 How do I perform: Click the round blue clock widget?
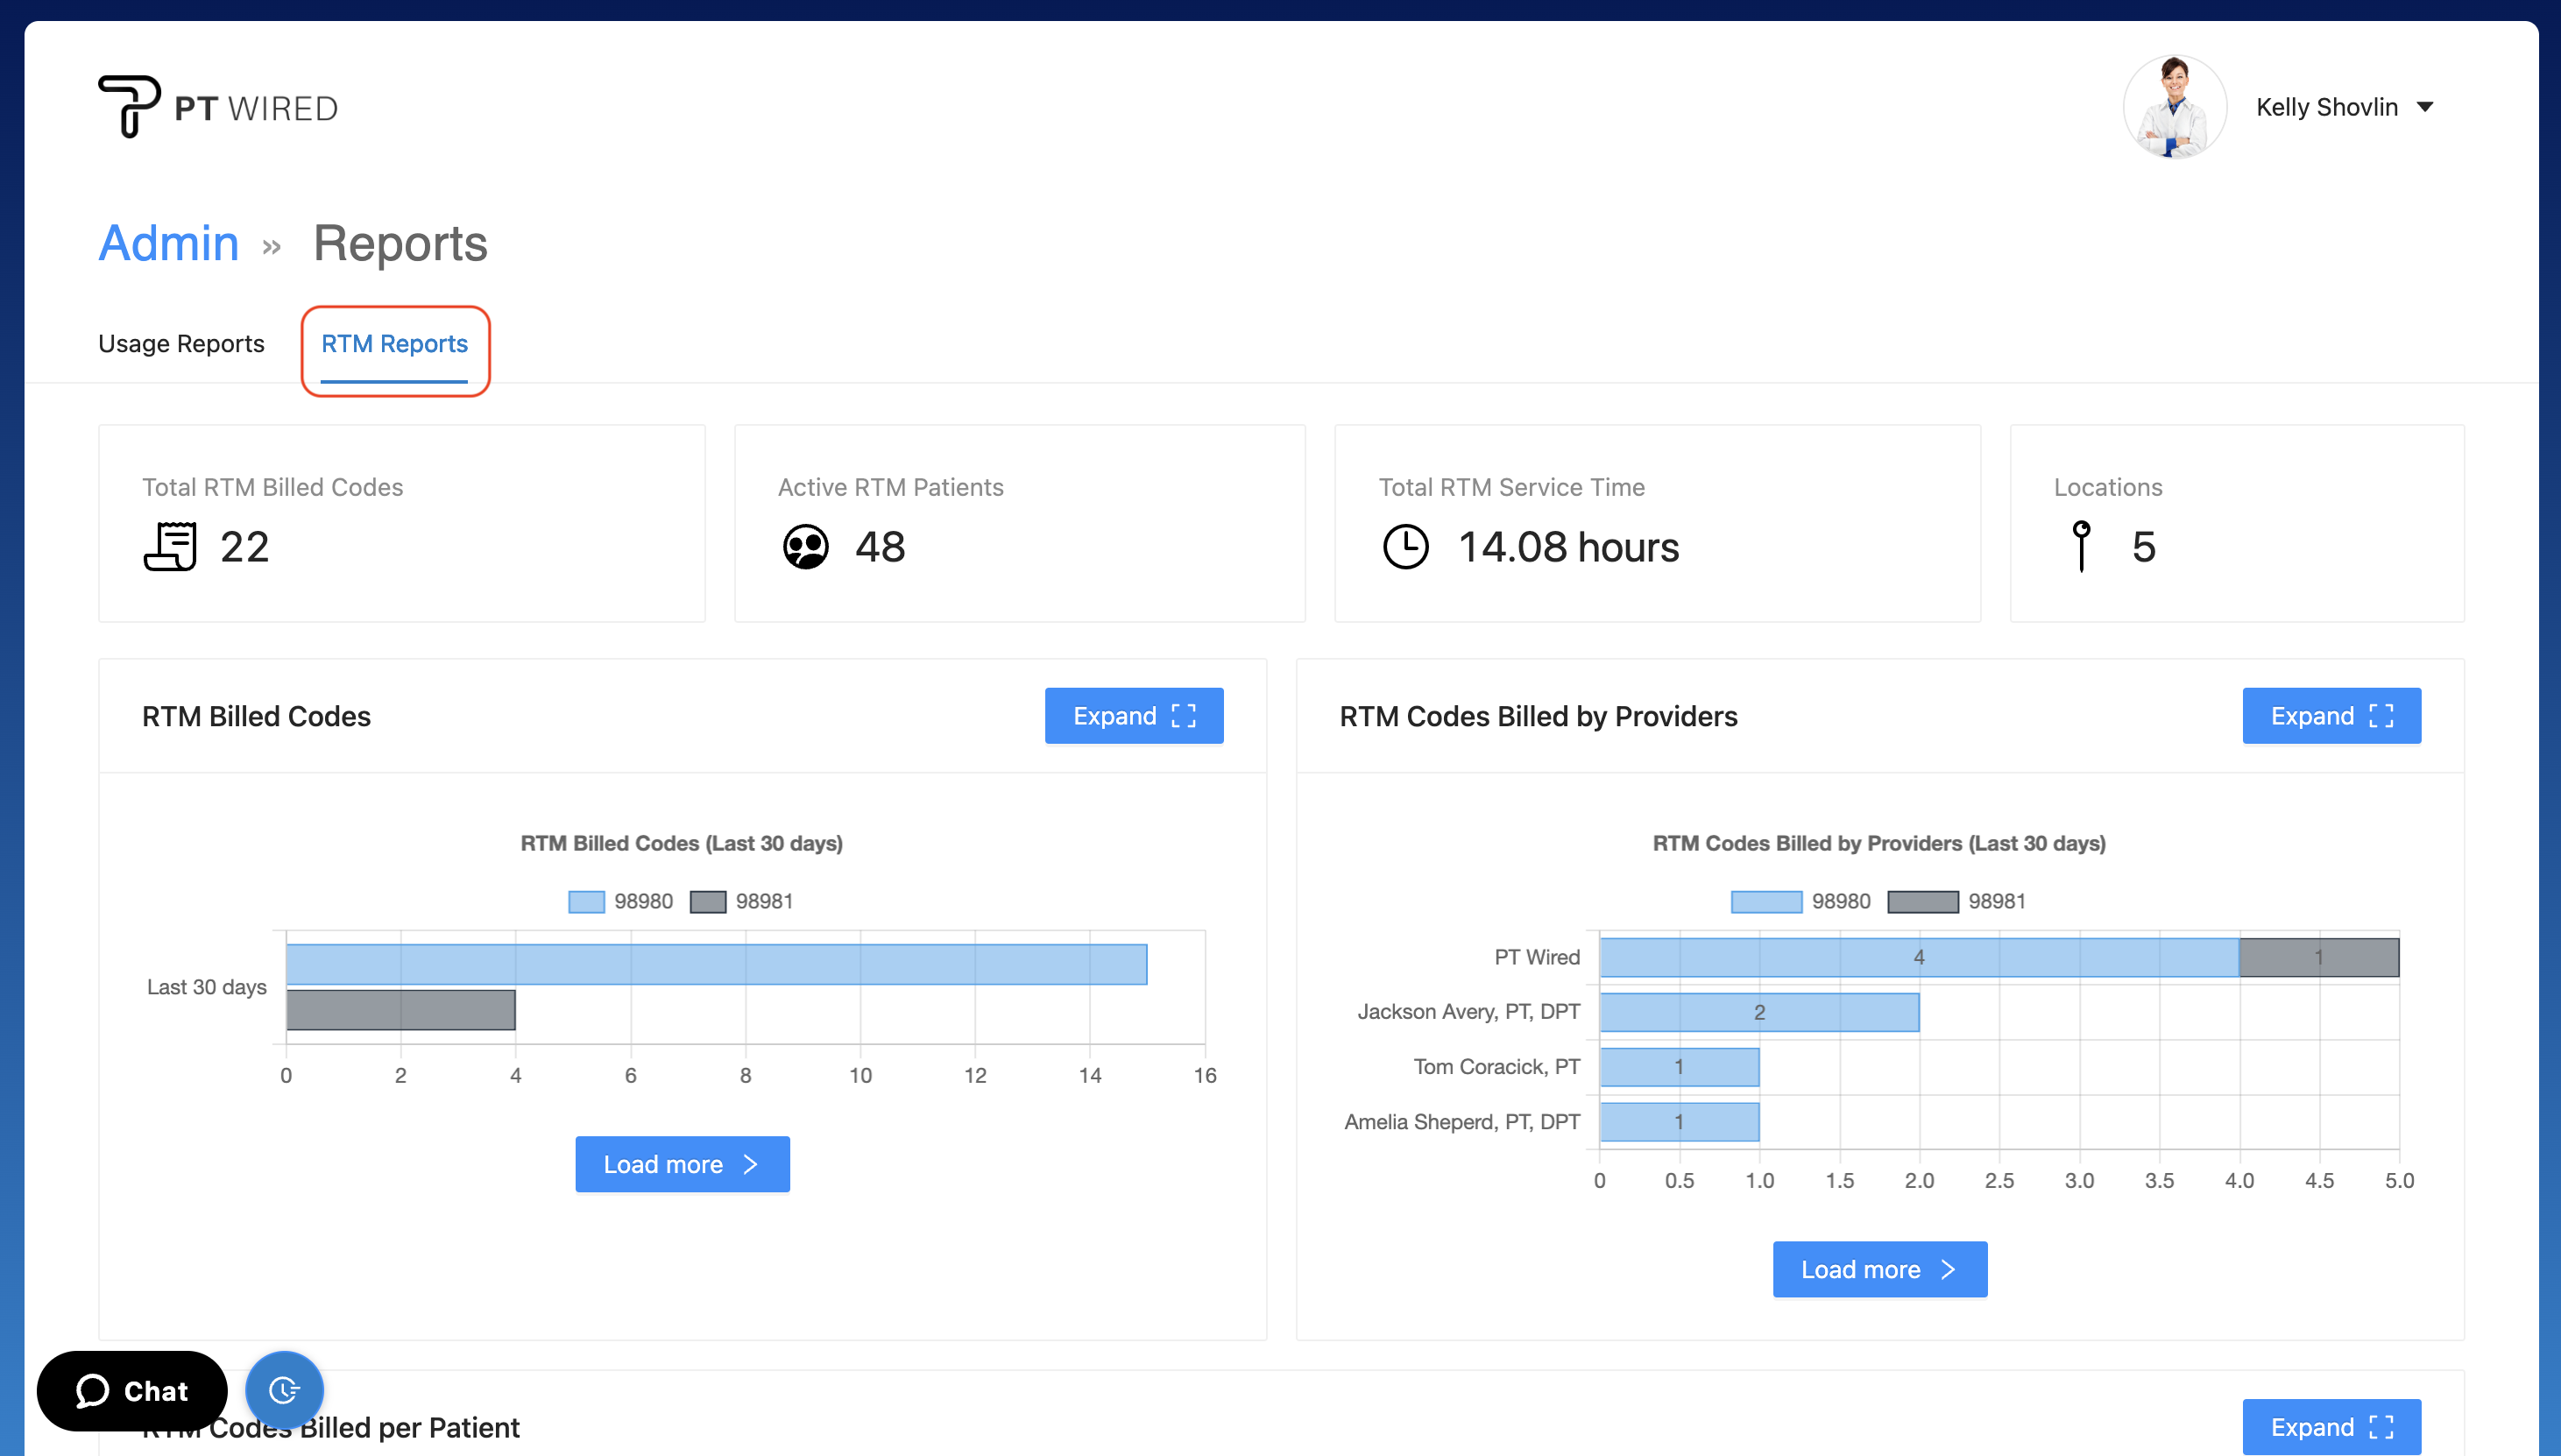[284, 1390]
